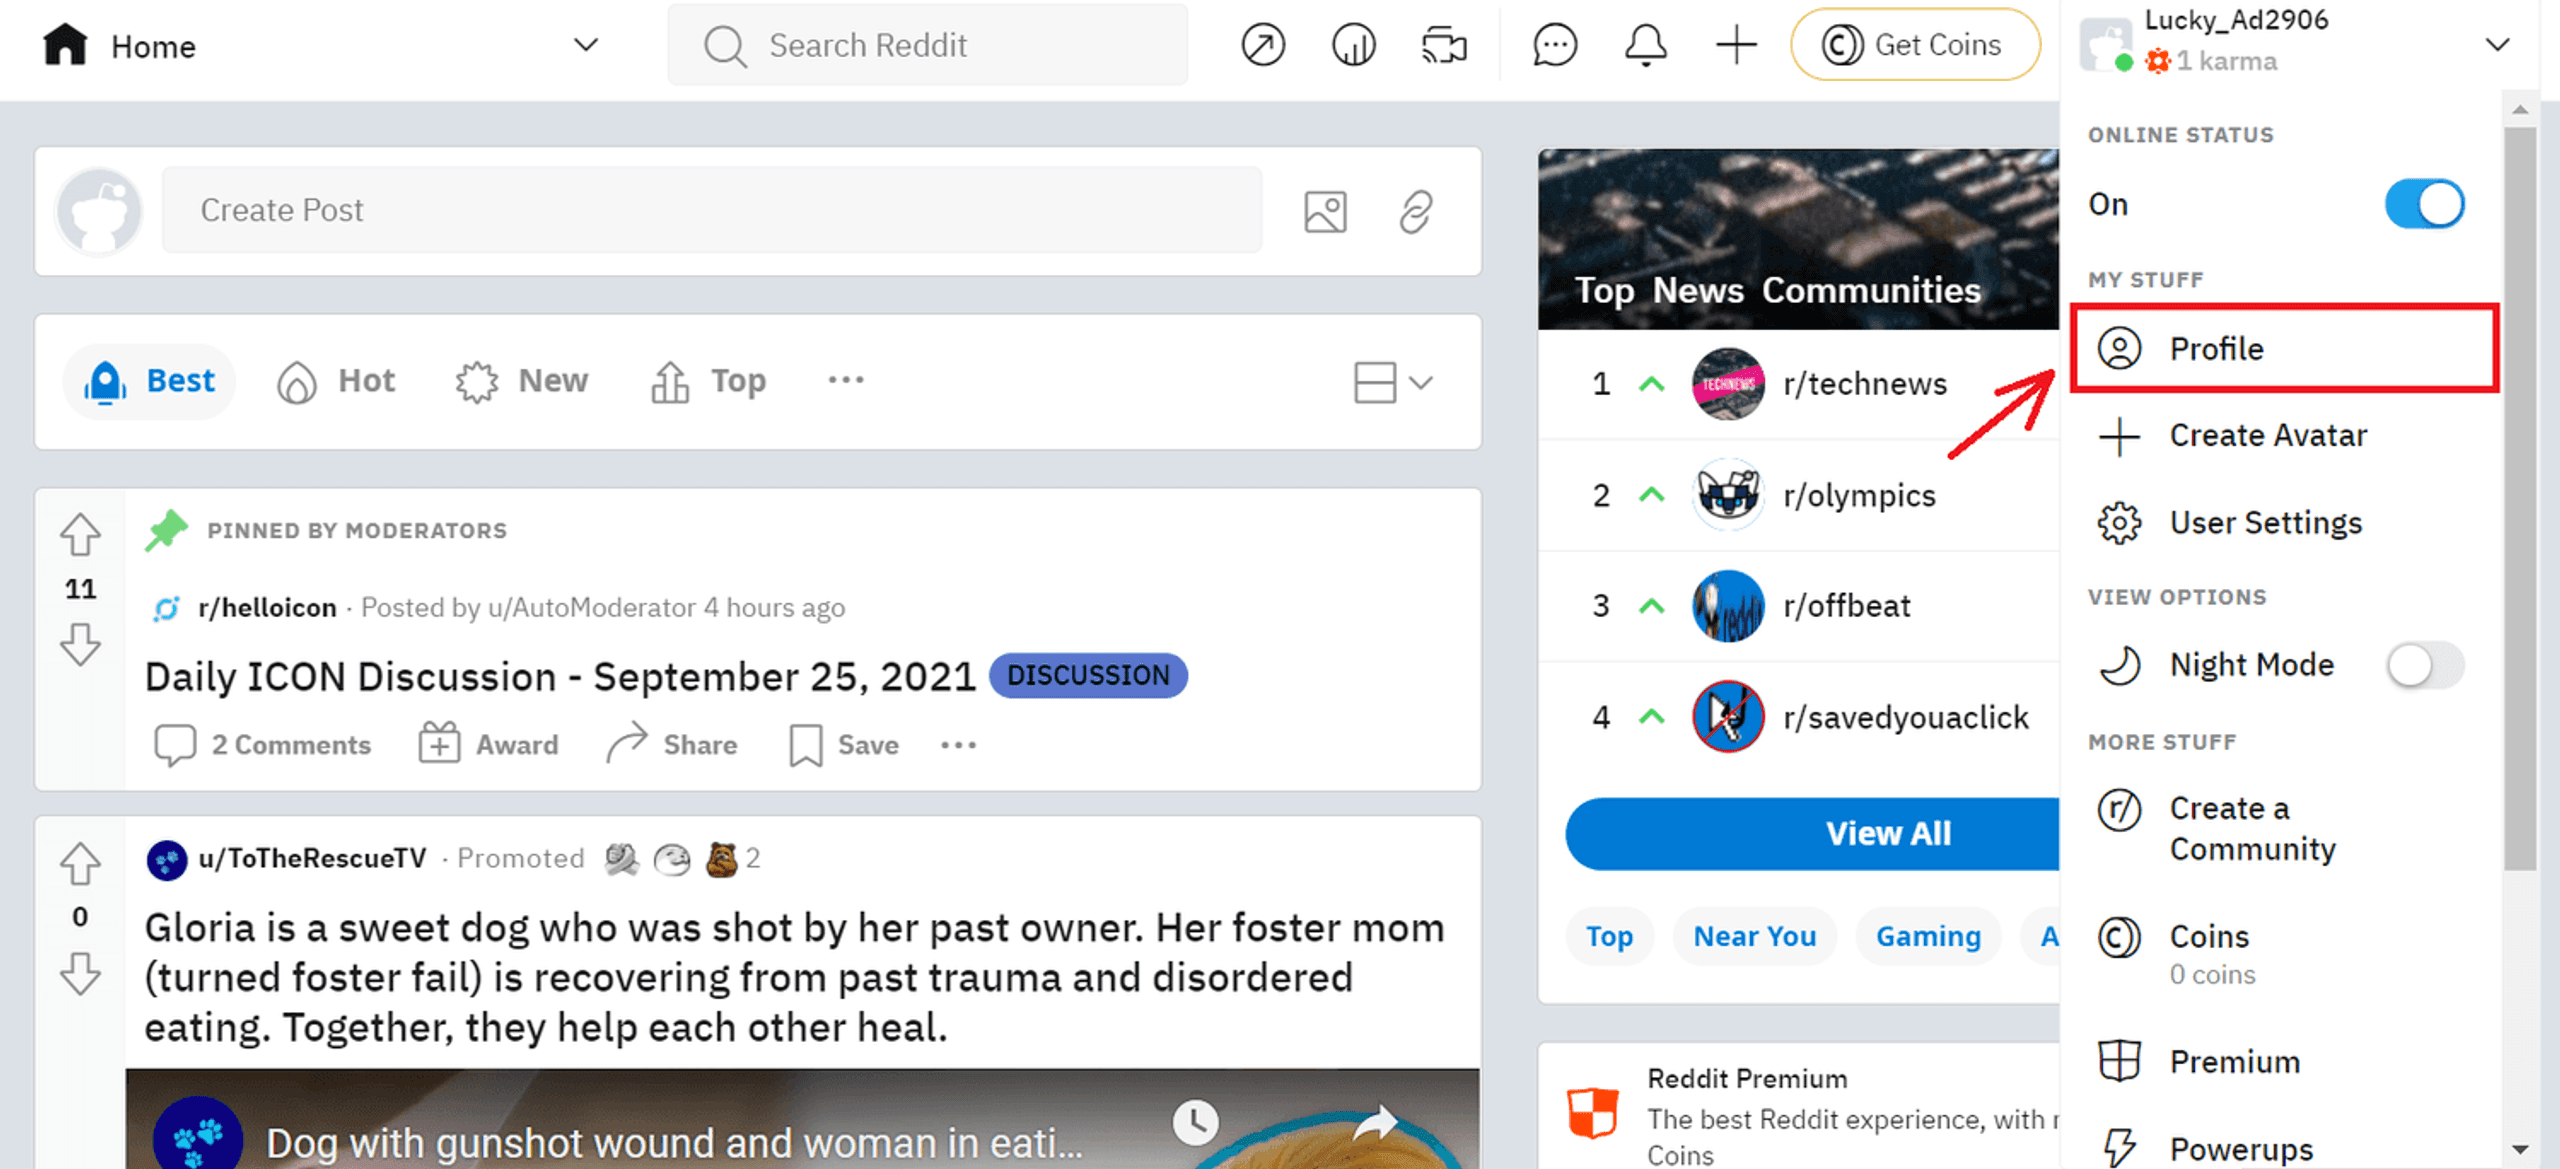
Task: Select the Top category chip
Action: (1609, 937)
